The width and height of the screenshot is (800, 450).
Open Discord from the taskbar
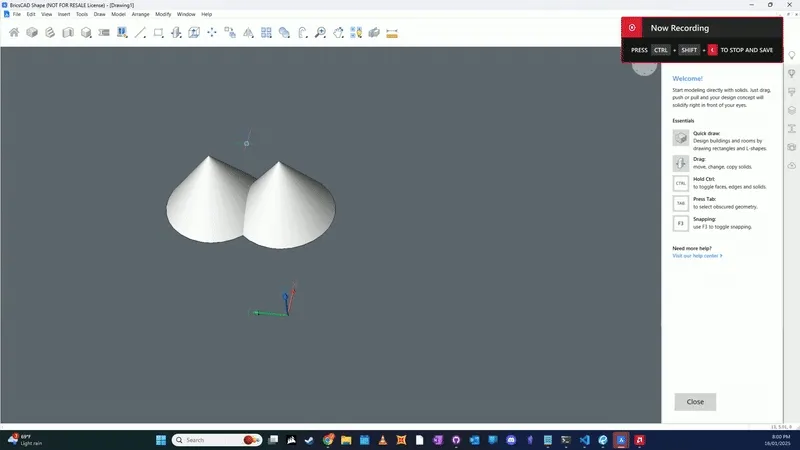click(511, 440)
